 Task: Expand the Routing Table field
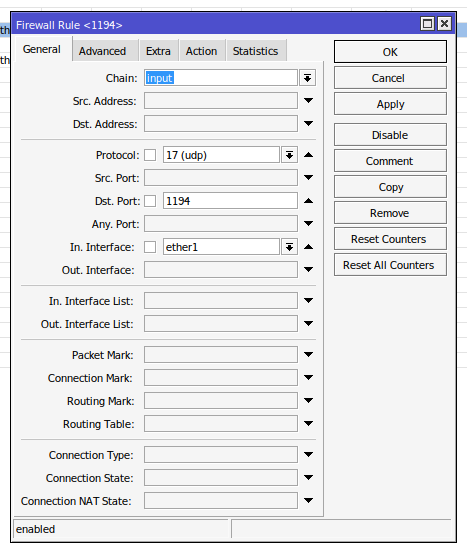tap(309, 423)
